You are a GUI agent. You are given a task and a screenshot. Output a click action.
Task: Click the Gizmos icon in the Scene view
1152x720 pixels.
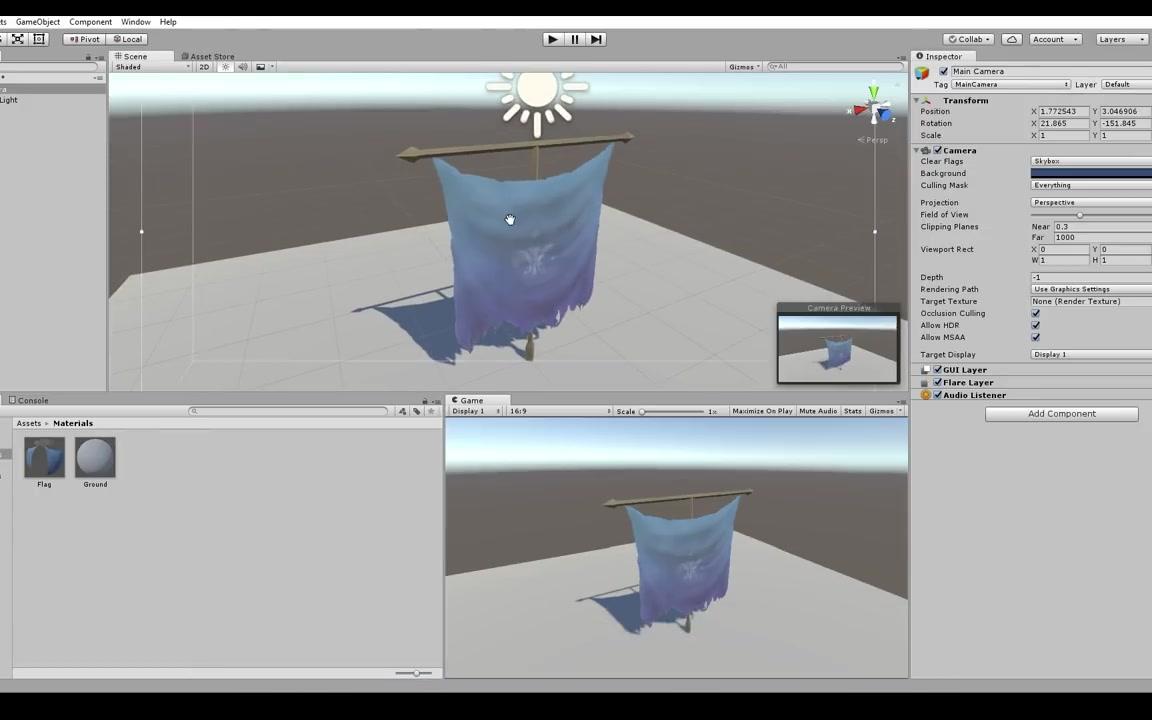[x=743, y=66]
